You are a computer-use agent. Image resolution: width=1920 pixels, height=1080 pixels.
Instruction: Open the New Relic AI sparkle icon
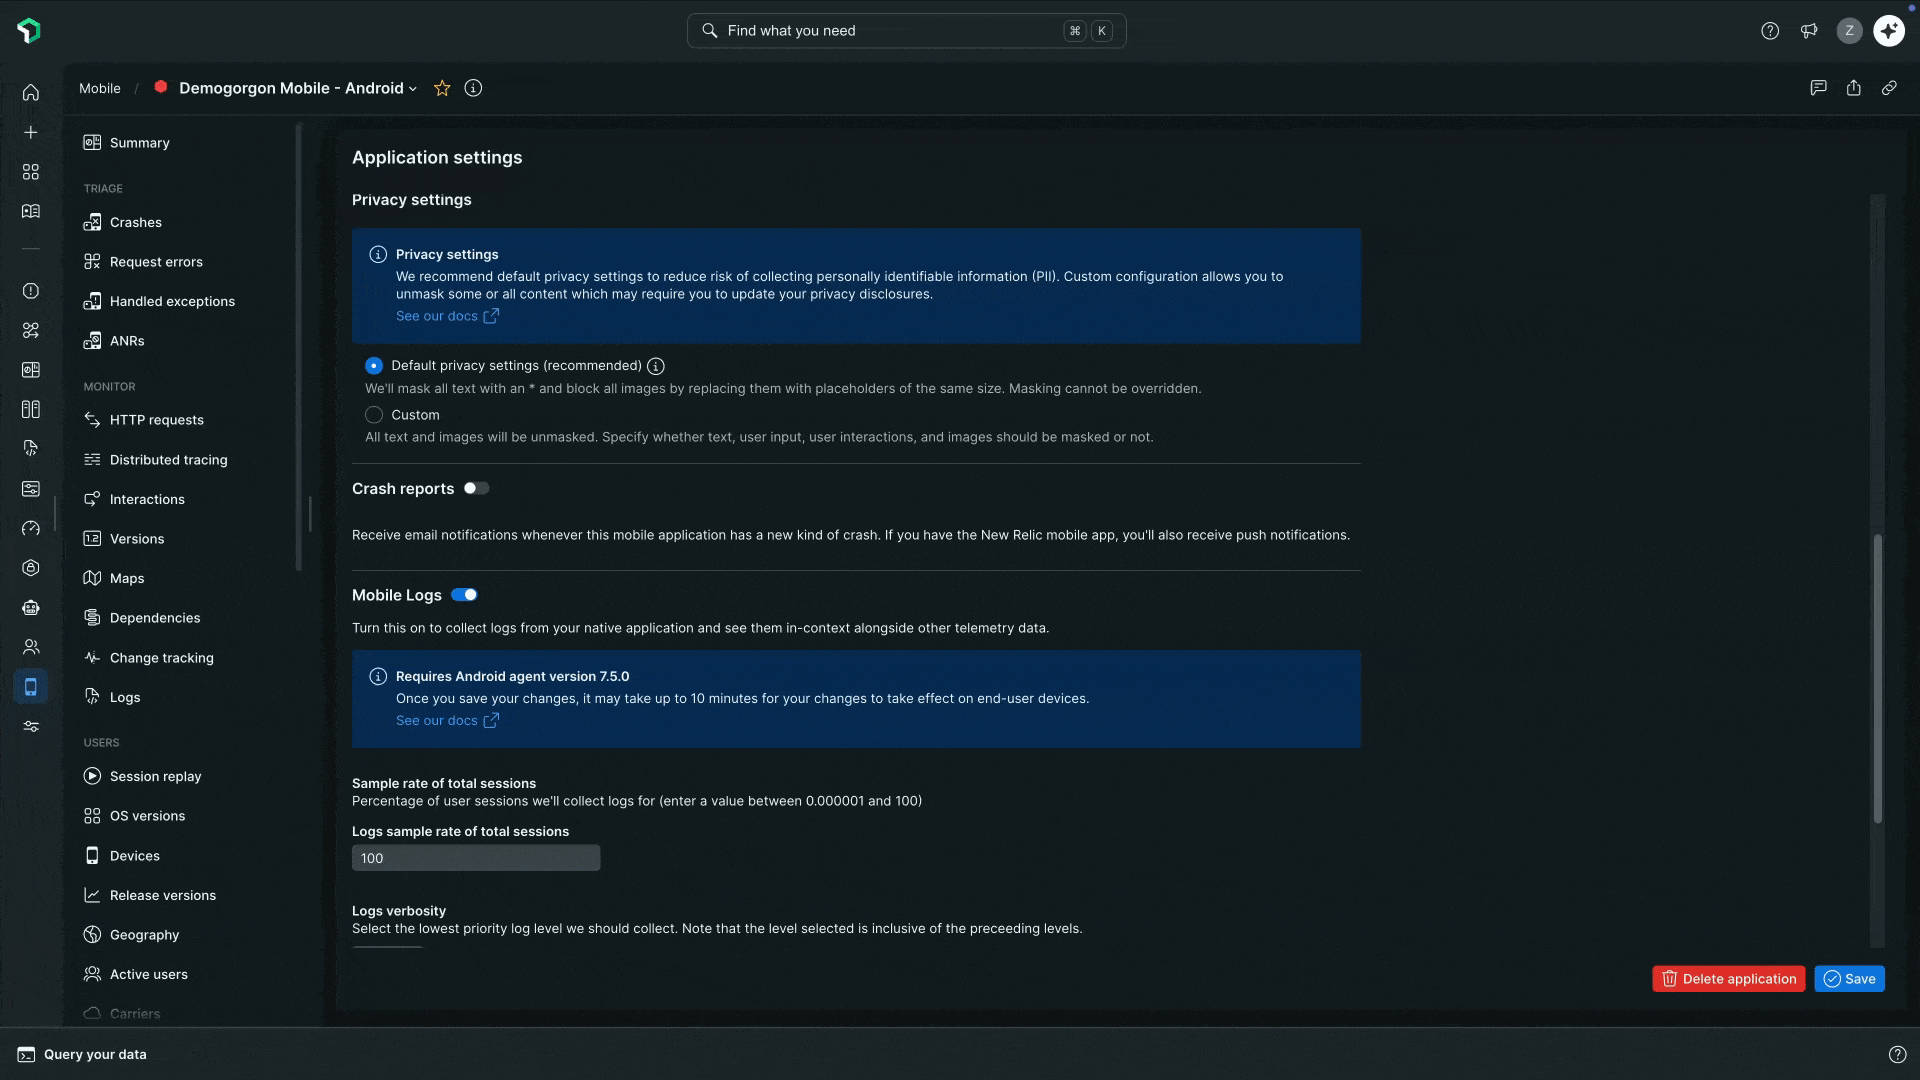pos(1889,31)
